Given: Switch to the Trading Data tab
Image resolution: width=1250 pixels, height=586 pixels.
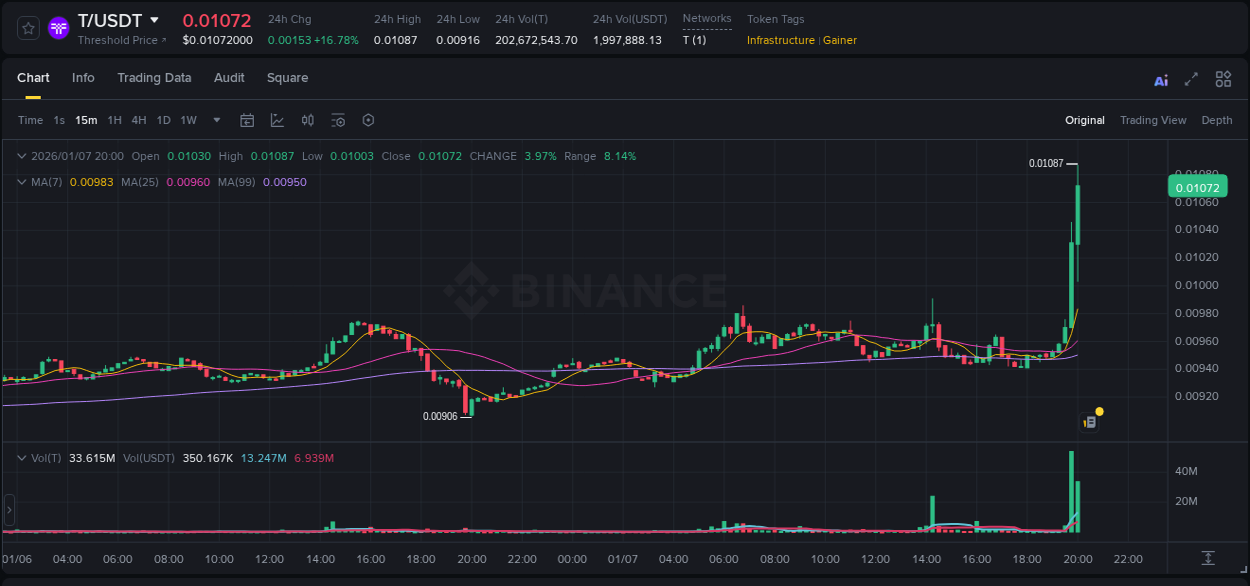Looking at the screenshot, I should click(154, 77).
